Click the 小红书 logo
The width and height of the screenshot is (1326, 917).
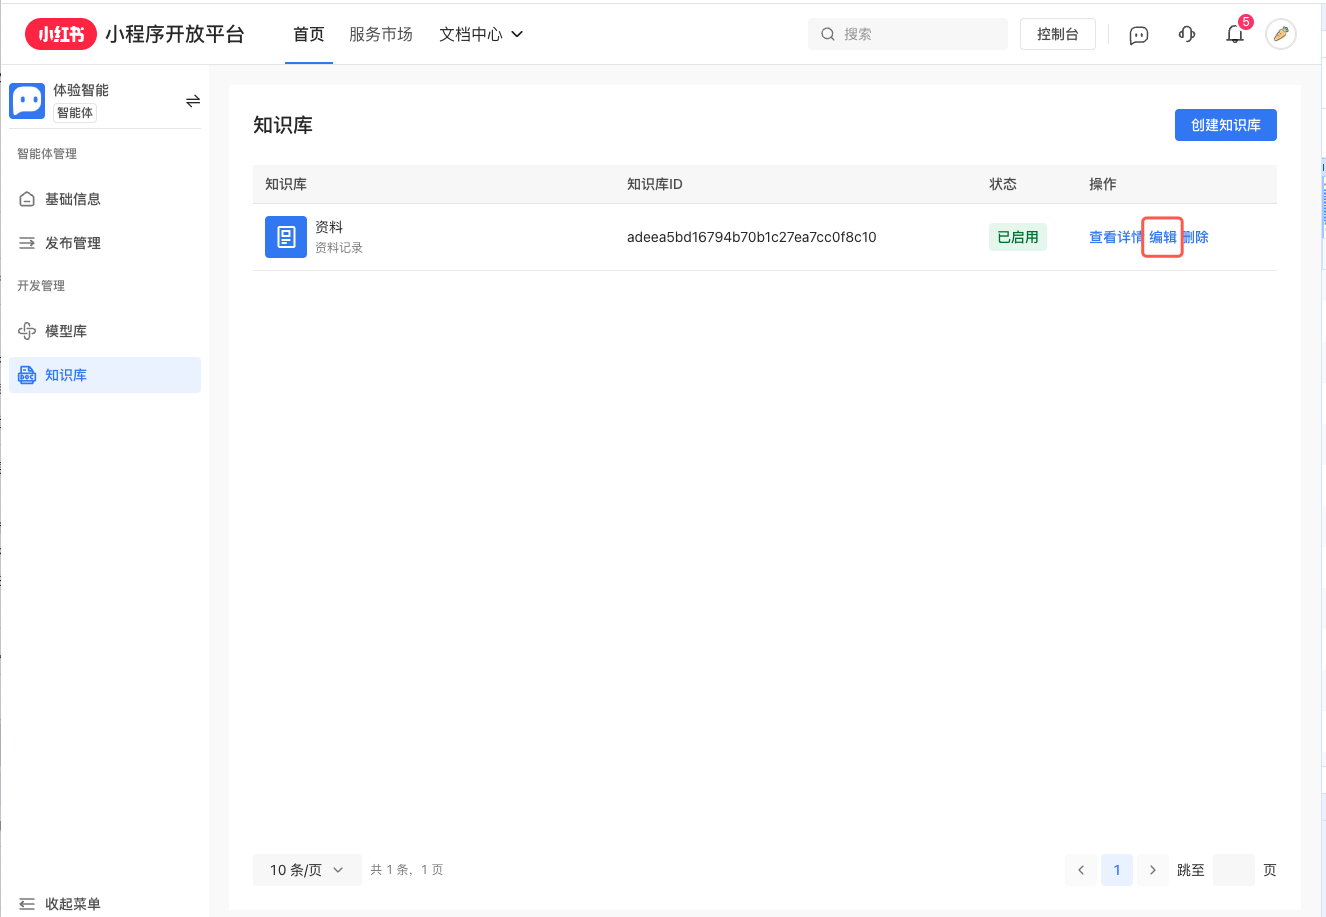(60, 32)
